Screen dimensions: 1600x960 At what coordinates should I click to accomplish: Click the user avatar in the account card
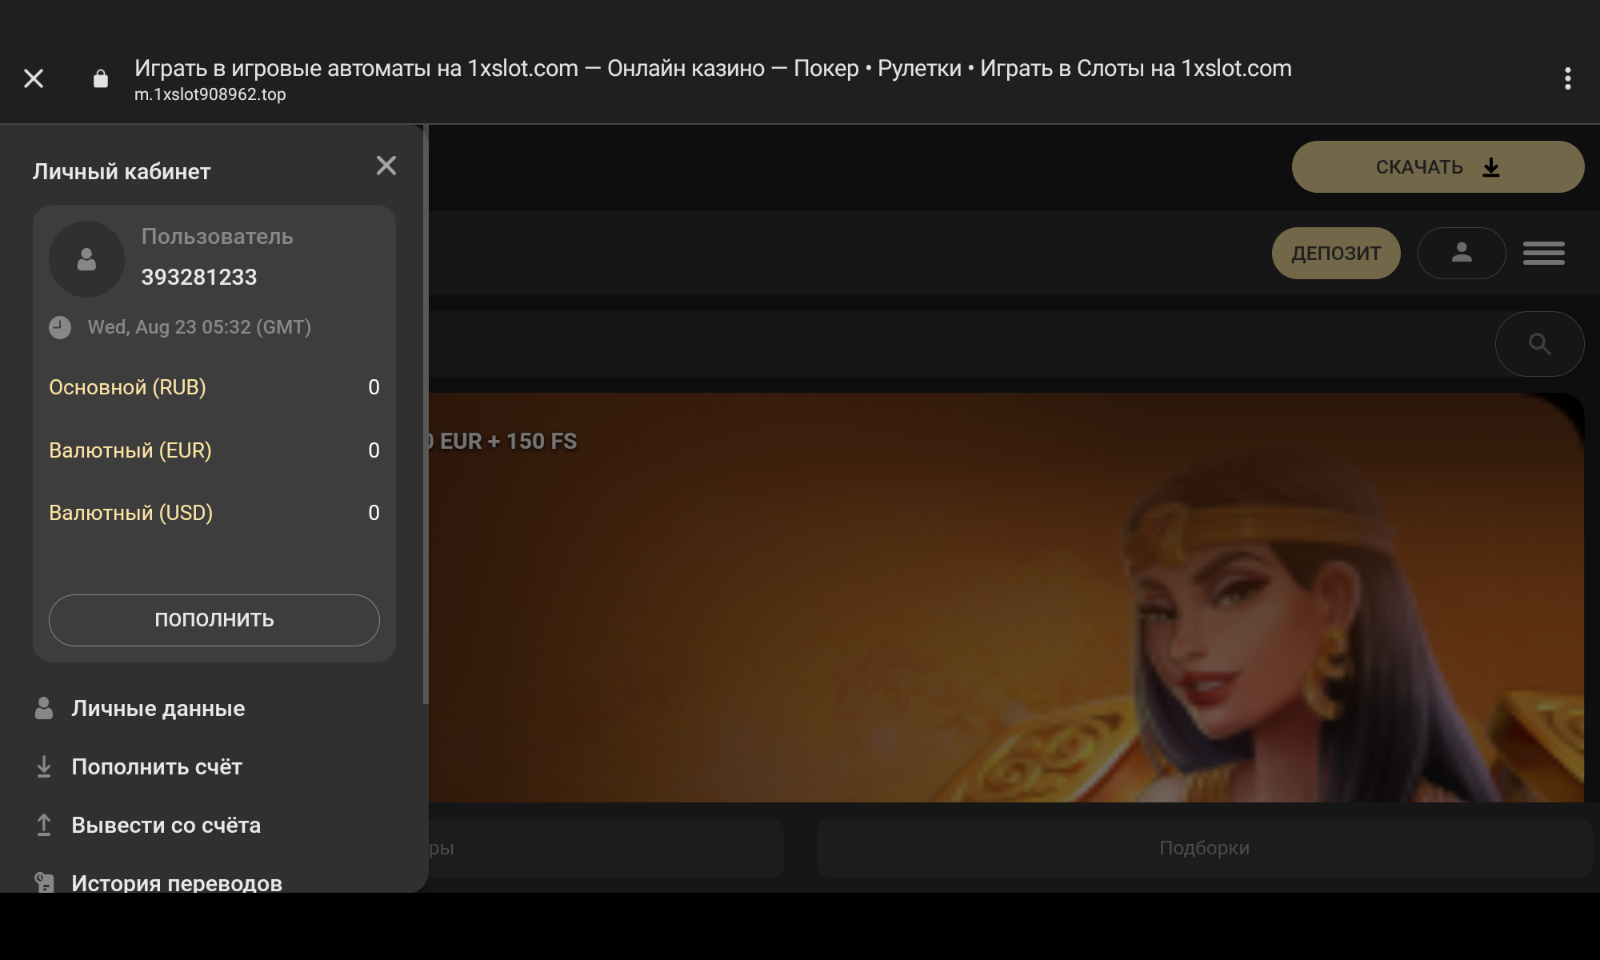tap(87, 259)
